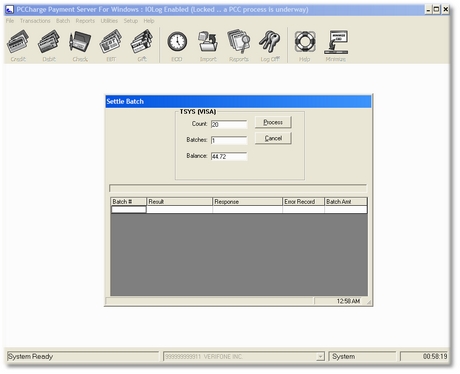The width and height of the screenshot is (460, 374).
Task: Expand the merchant number dropdown arrow
Action: coord(320,357)
